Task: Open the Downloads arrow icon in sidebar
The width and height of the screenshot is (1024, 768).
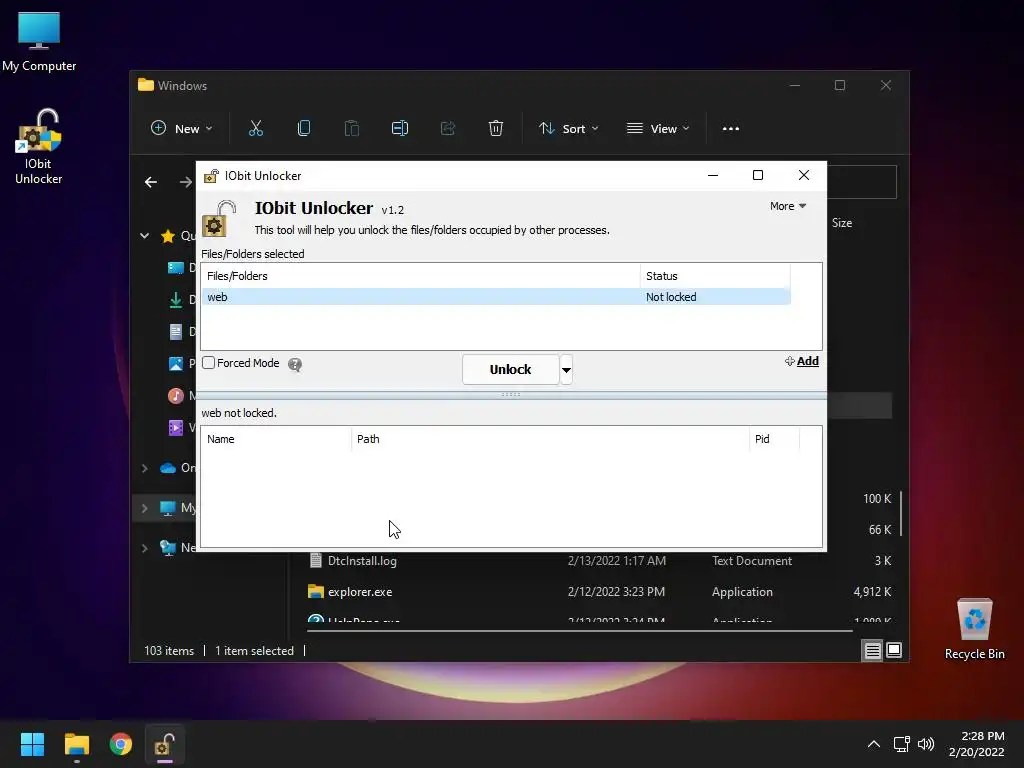Action: click(x=176, y=300)
